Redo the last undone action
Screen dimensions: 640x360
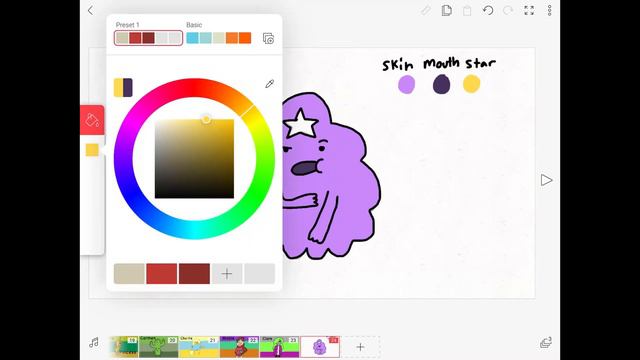pyautogui.click(x=508, y=11)
